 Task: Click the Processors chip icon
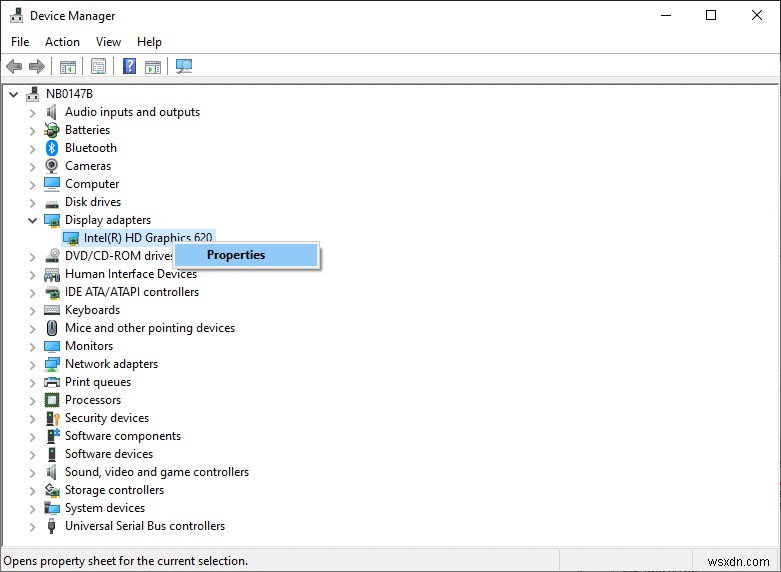coord(52,400)
